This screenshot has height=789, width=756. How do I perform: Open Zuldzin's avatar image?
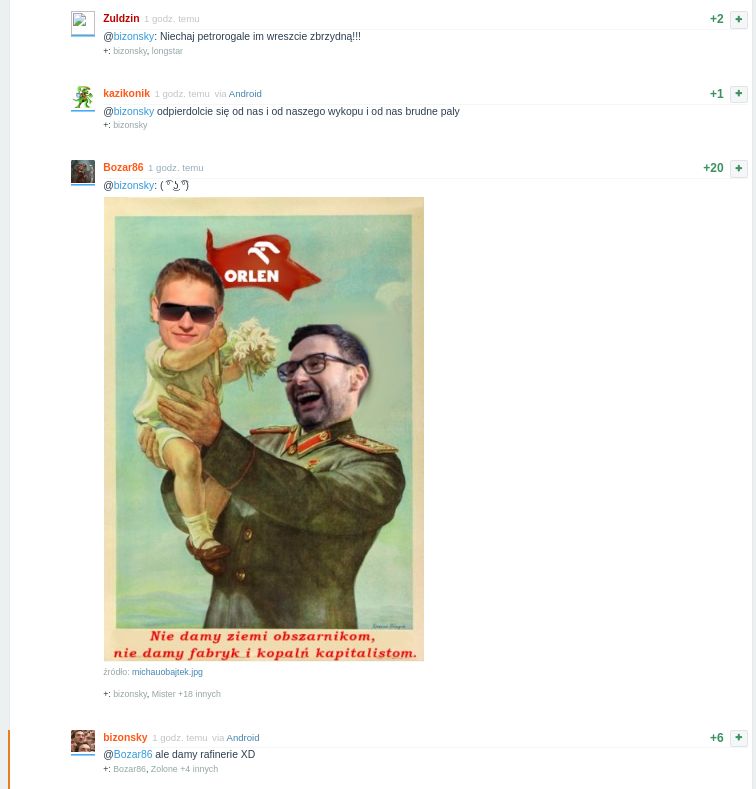coord(83,23)
